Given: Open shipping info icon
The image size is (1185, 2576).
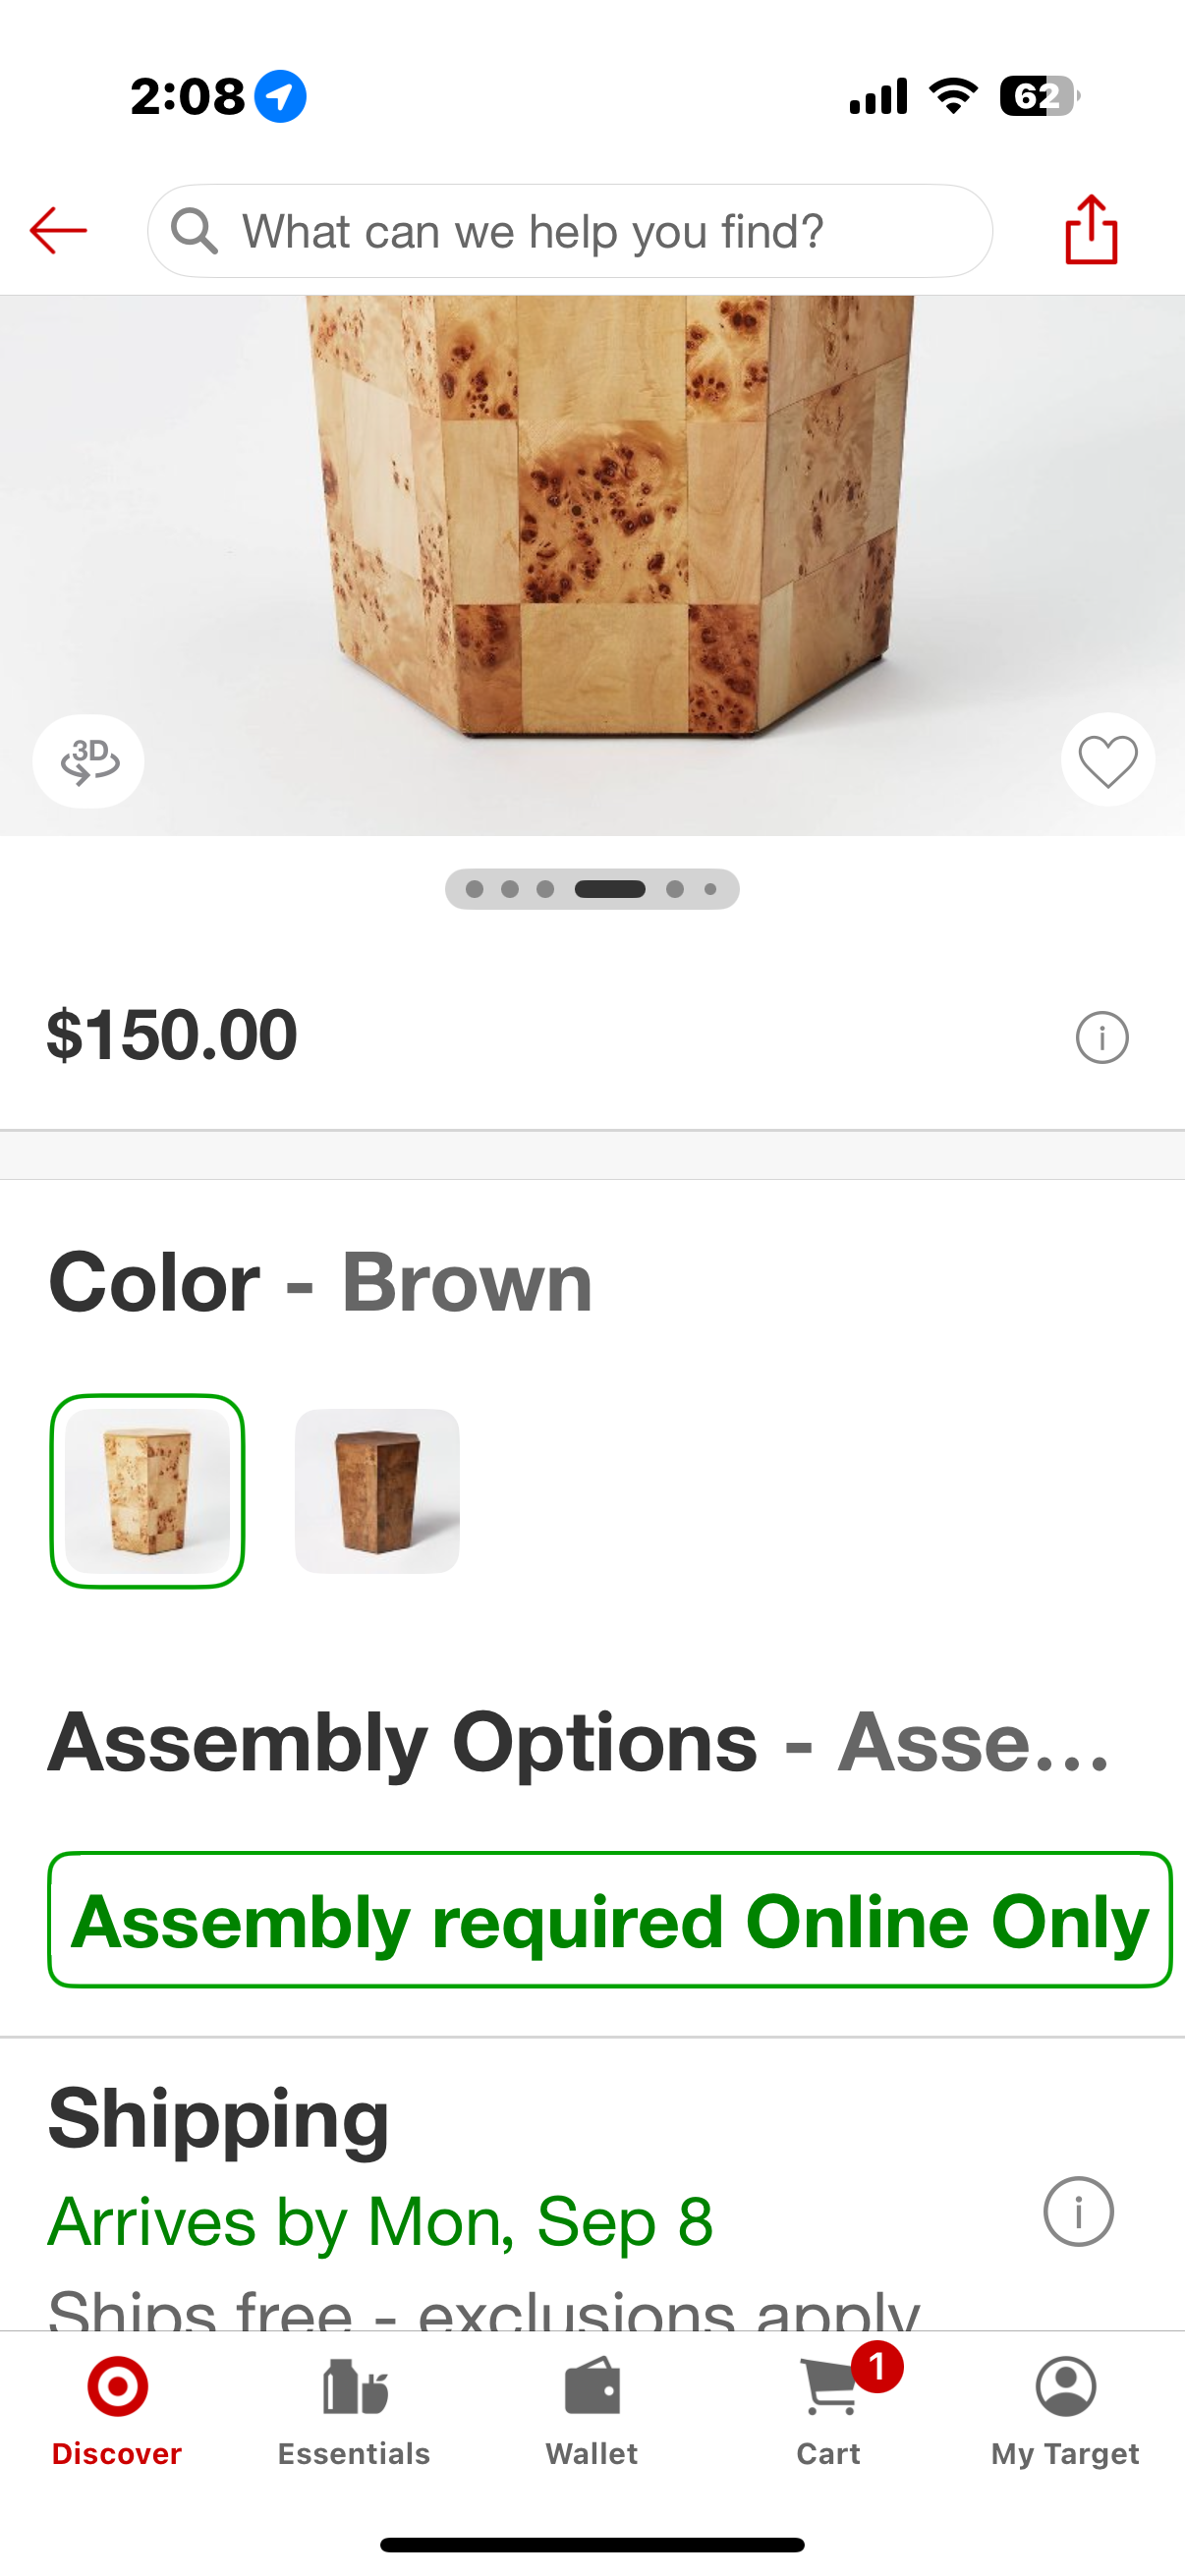Looking at the screenshot, I should pyautogui.click(x=1078, y=2211).
